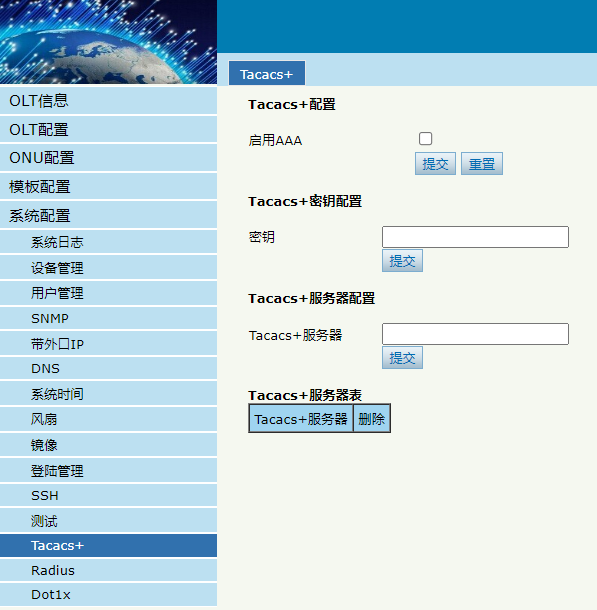597x610 pixels.
Task: Expand the ONU配置 menu section
Action: [109, 158]
